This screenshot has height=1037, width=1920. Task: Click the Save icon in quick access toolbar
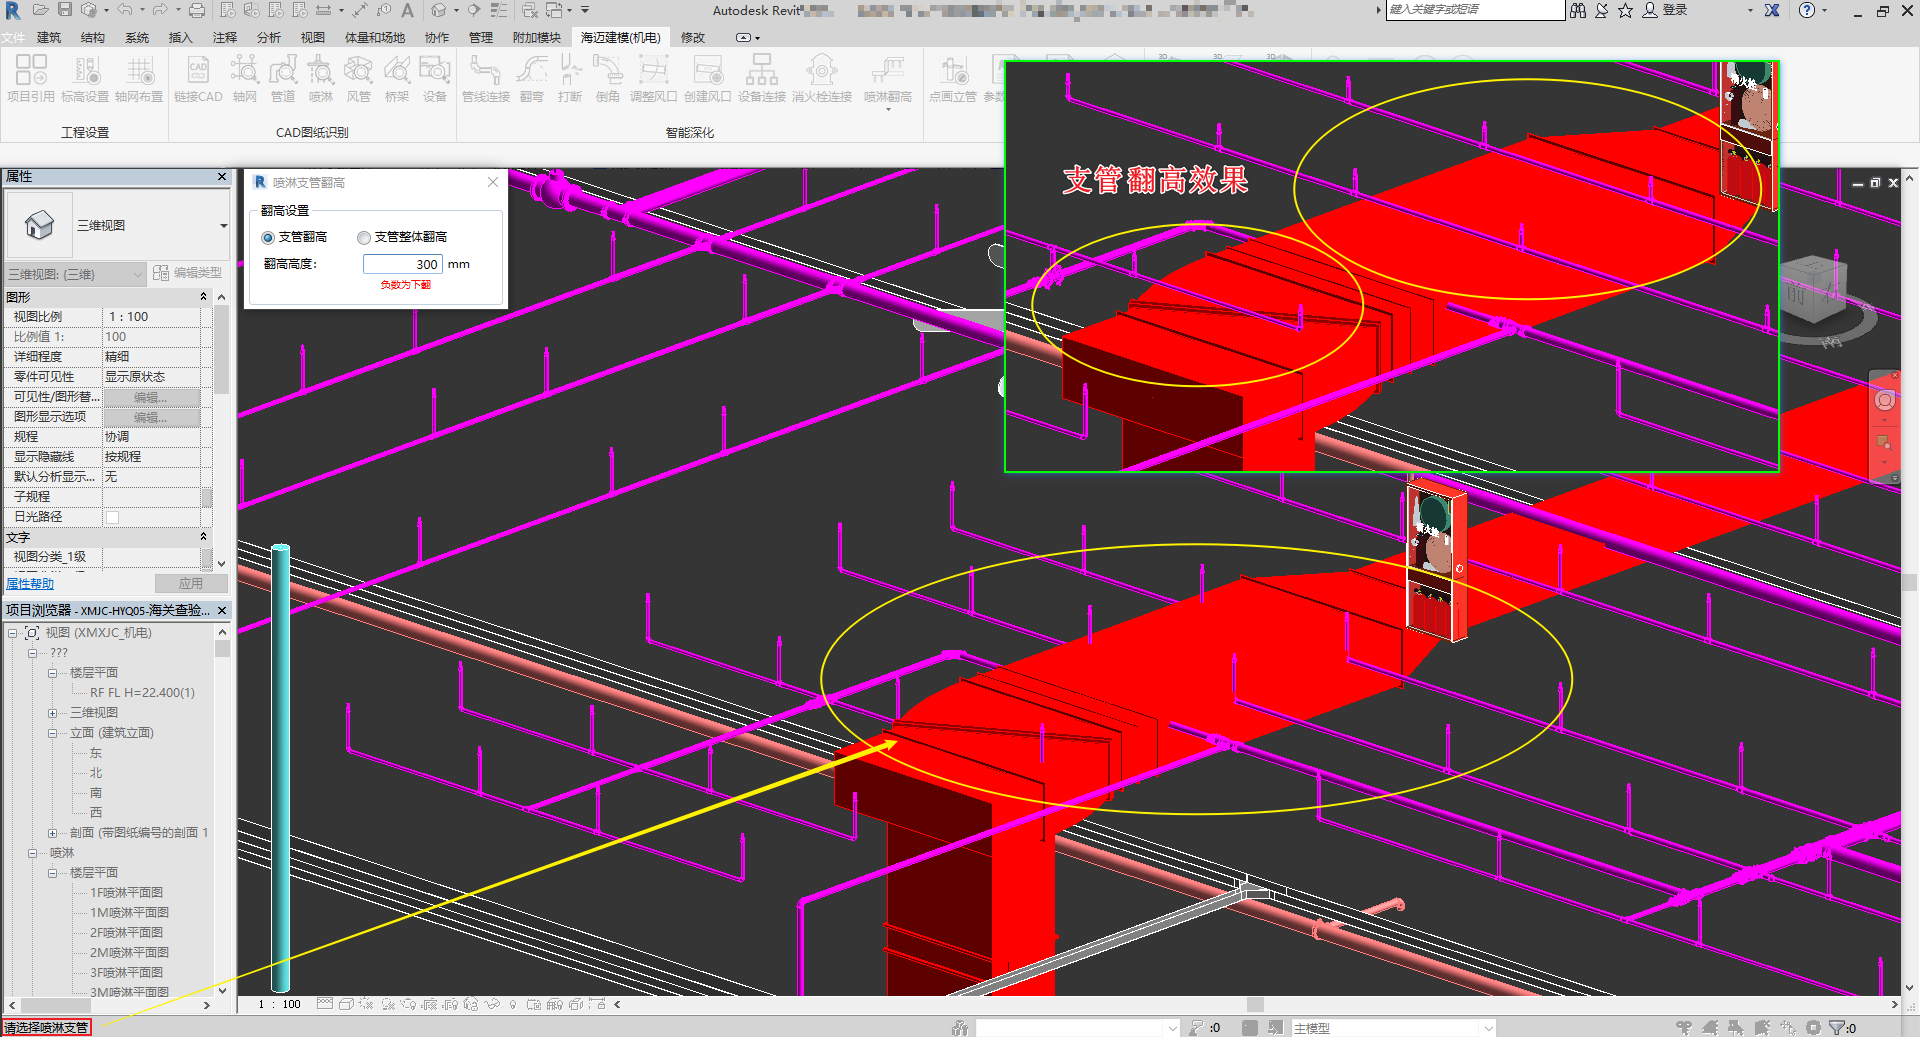pos(64,10)
